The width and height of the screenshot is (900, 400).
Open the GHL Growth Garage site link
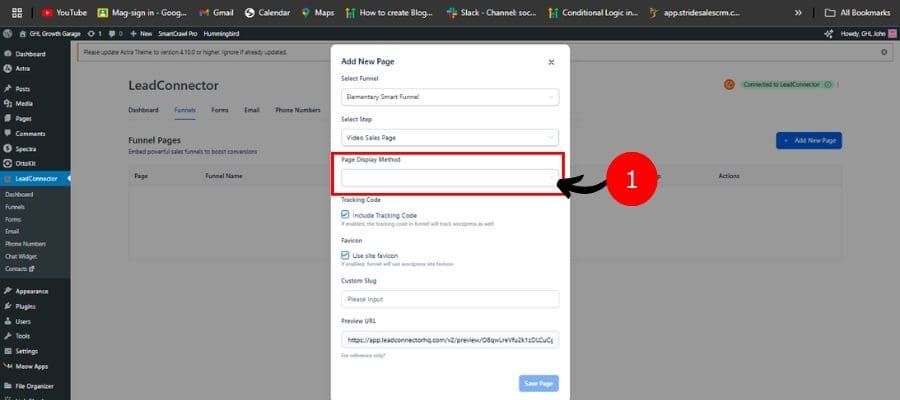click(x=50, y=34)
